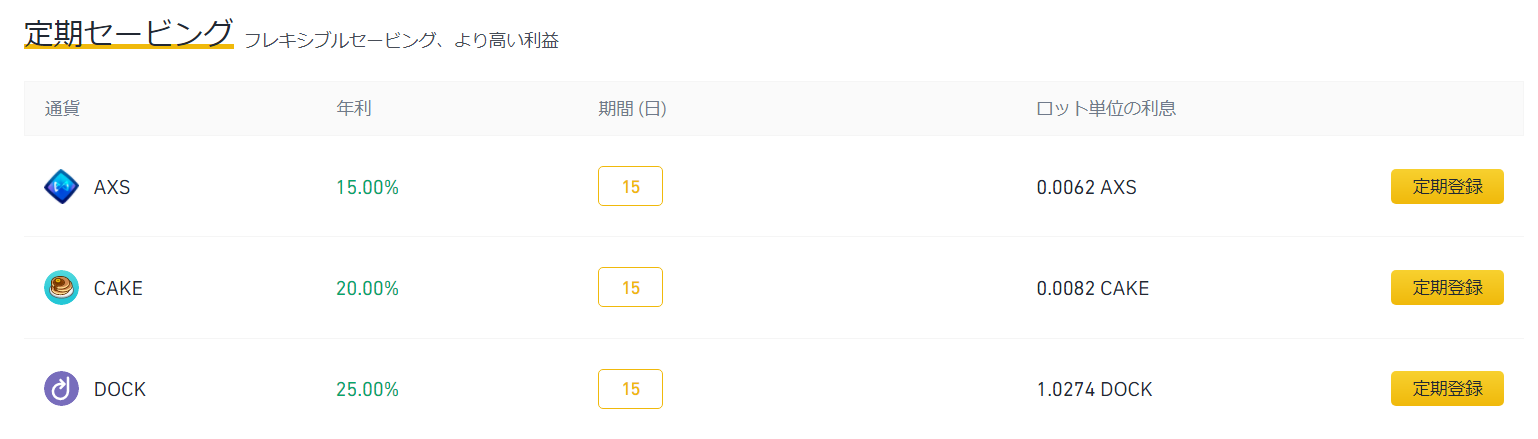1538x439 pixels.
Task: Subscribe to CAKE with 定期登録 button
Action: pos(1447,287)
